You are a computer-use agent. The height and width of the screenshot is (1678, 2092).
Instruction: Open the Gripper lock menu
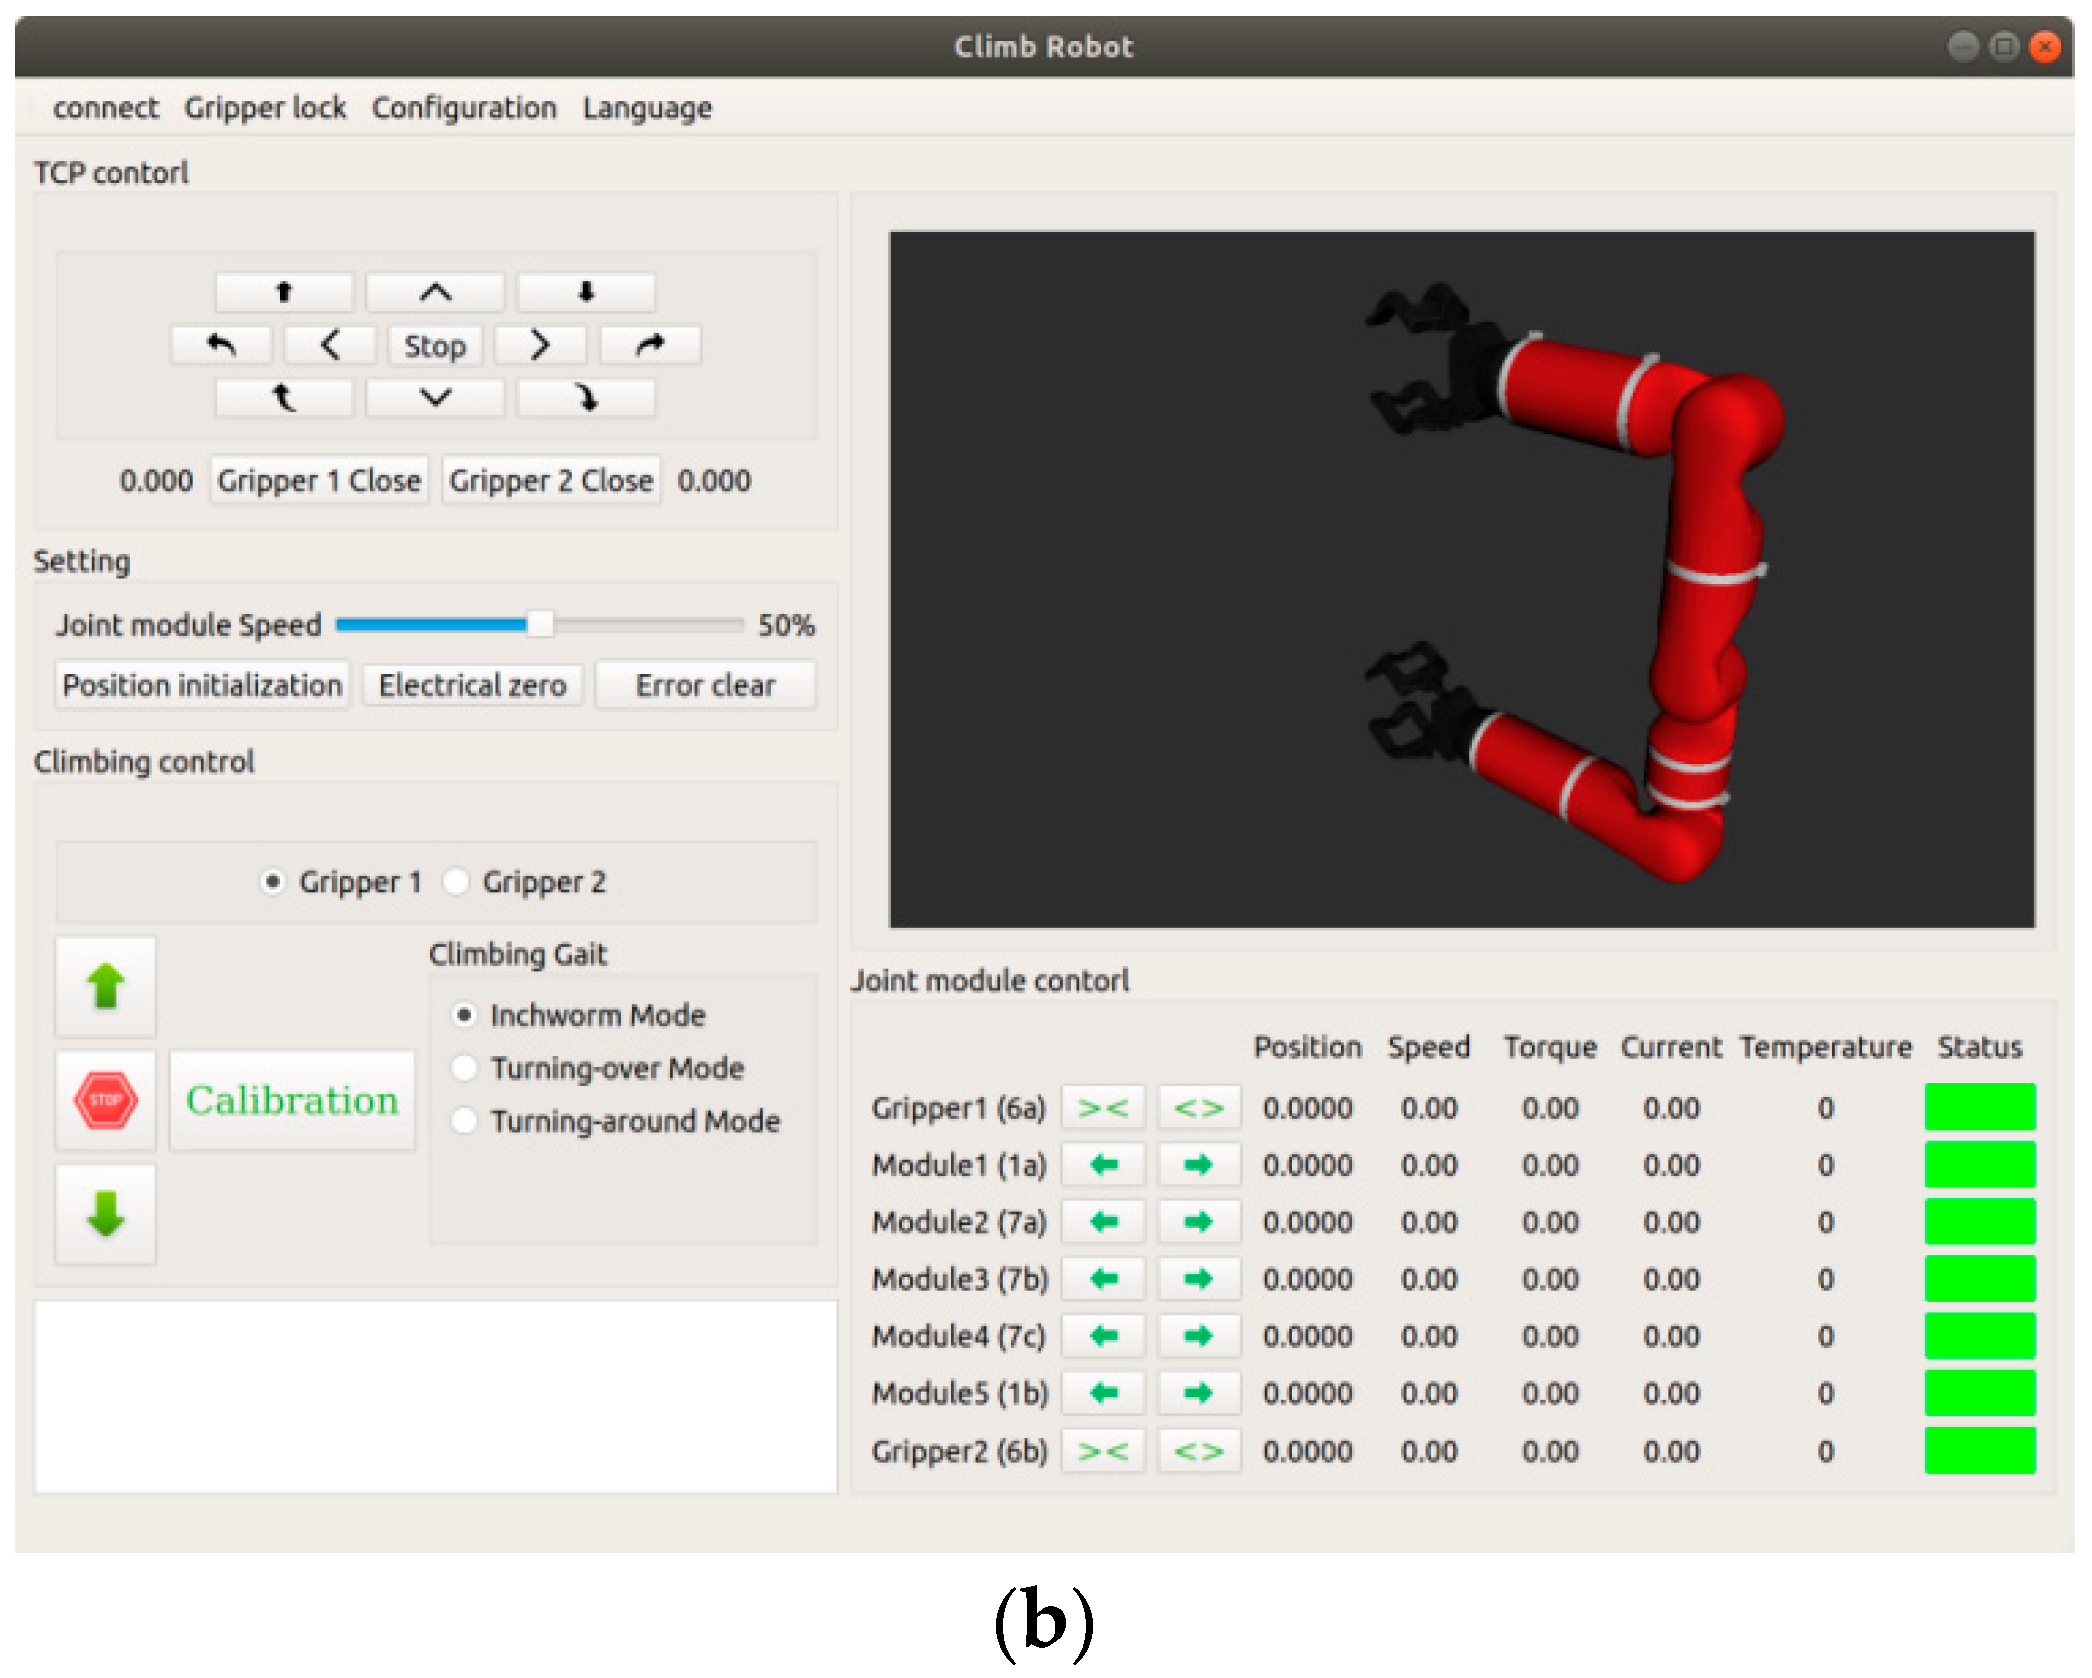(x=265, y=108)
